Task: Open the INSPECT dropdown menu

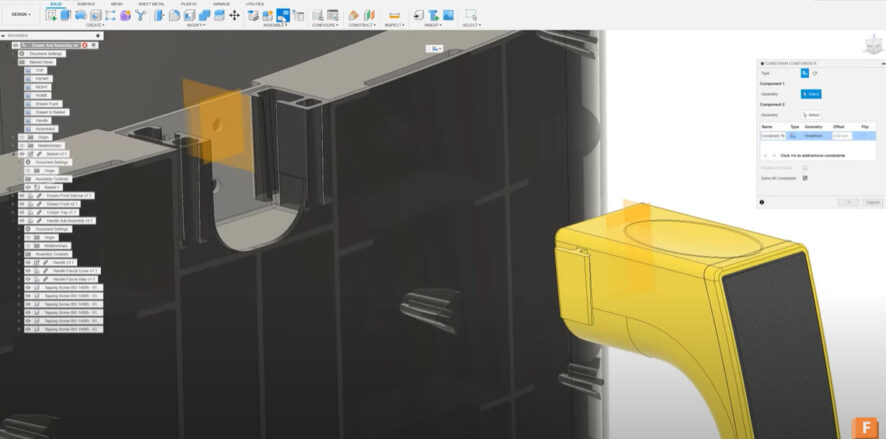Action: (x=394, y=25)
